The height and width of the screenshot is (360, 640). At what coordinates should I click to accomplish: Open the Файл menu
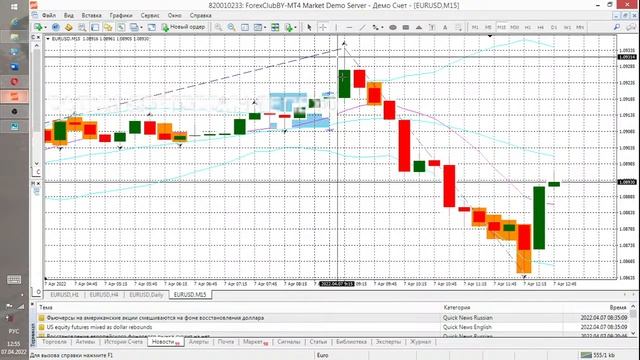click(x=49, y=16)
